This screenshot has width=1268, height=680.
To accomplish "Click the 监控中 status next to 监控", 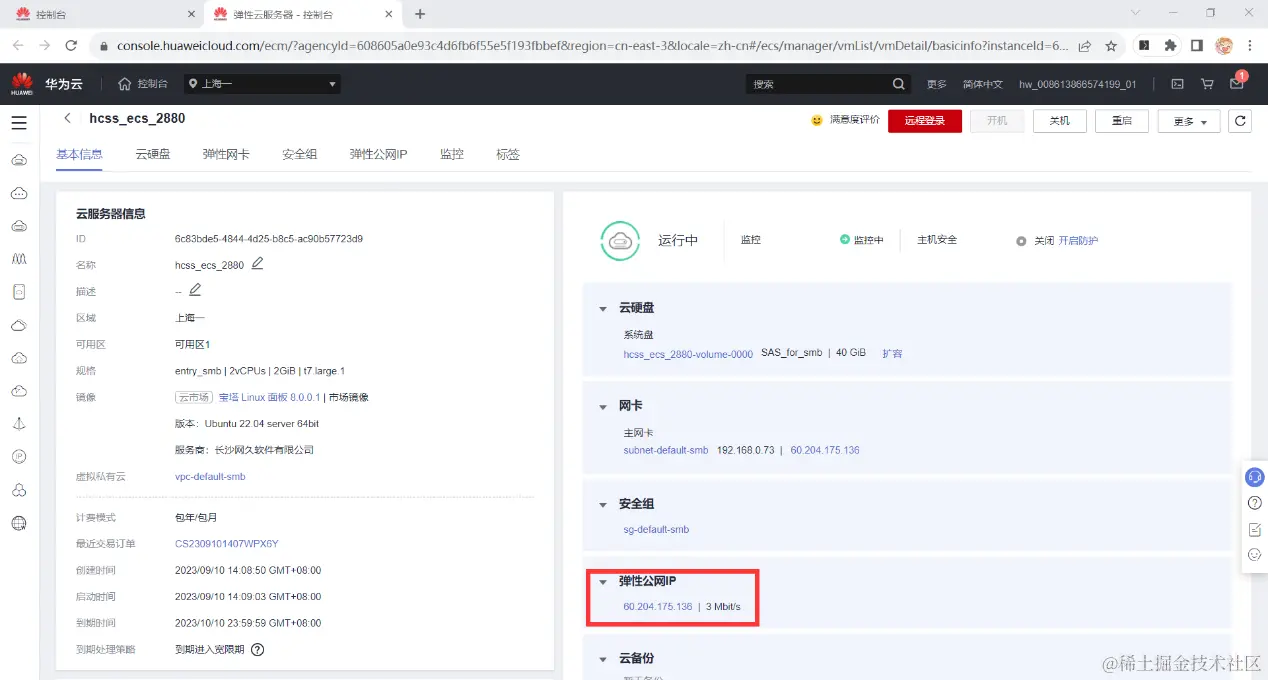I will 862,240.
